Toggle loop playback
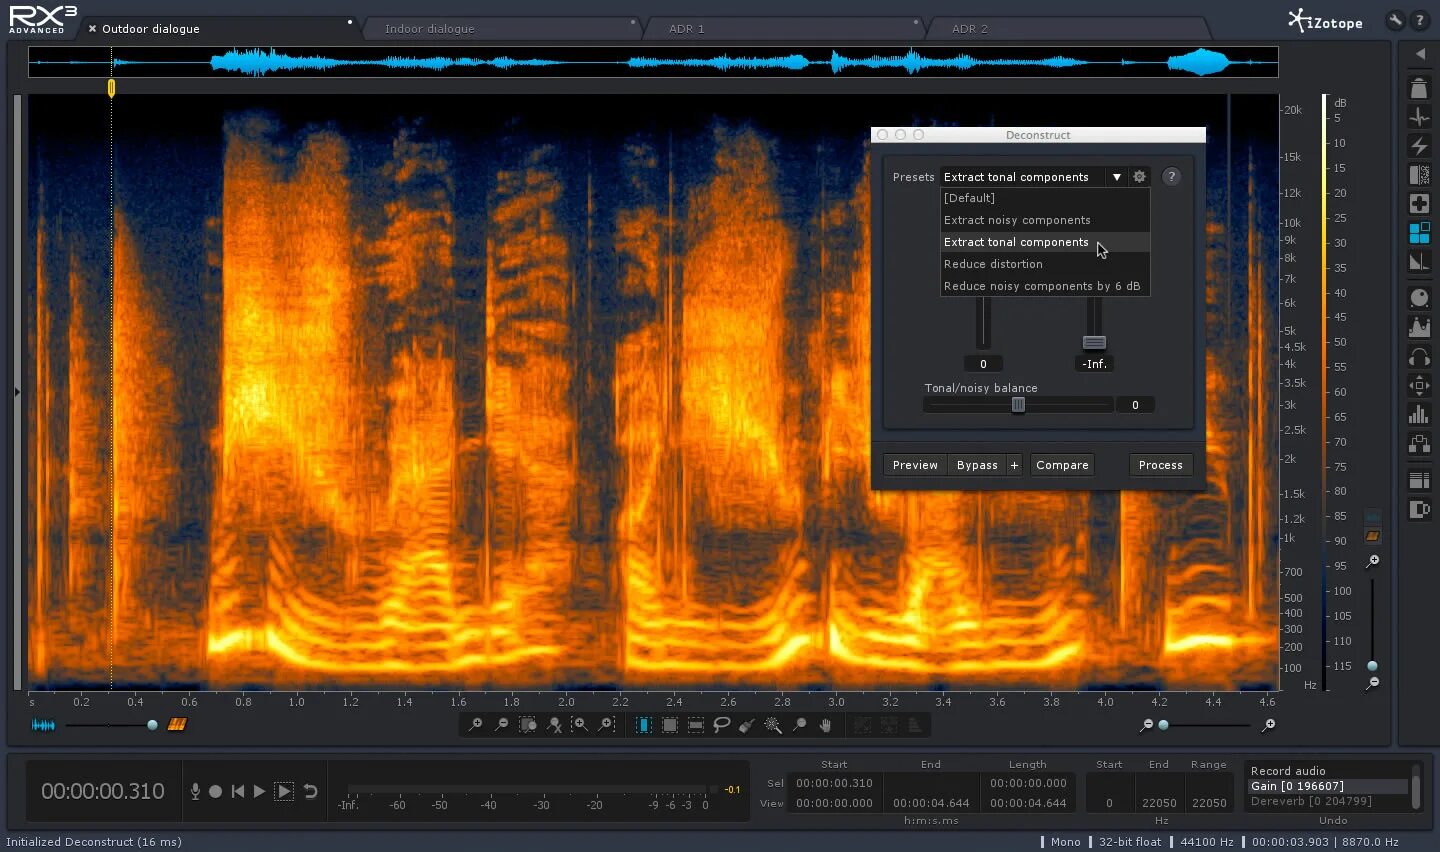The height and width of the screenshot is (852, 1440). pos(311,791)
